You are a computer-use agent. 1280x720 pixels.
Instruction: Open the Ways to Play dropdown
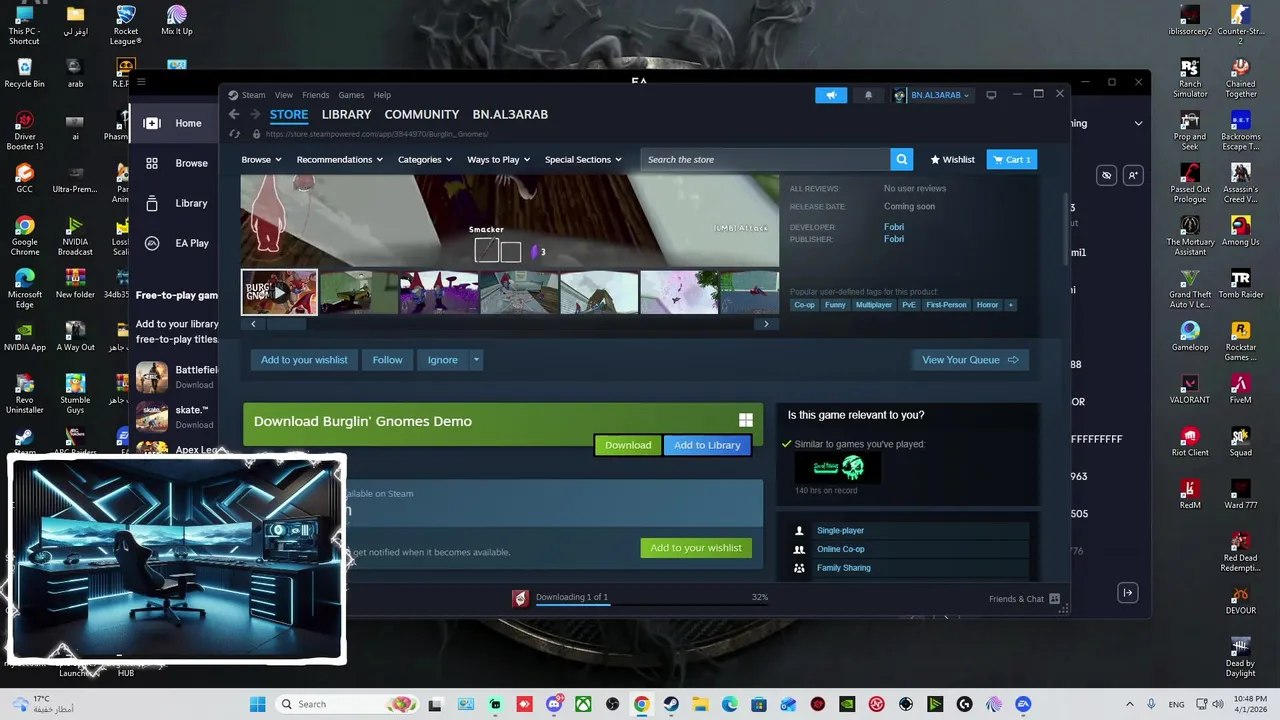point(499,160)
